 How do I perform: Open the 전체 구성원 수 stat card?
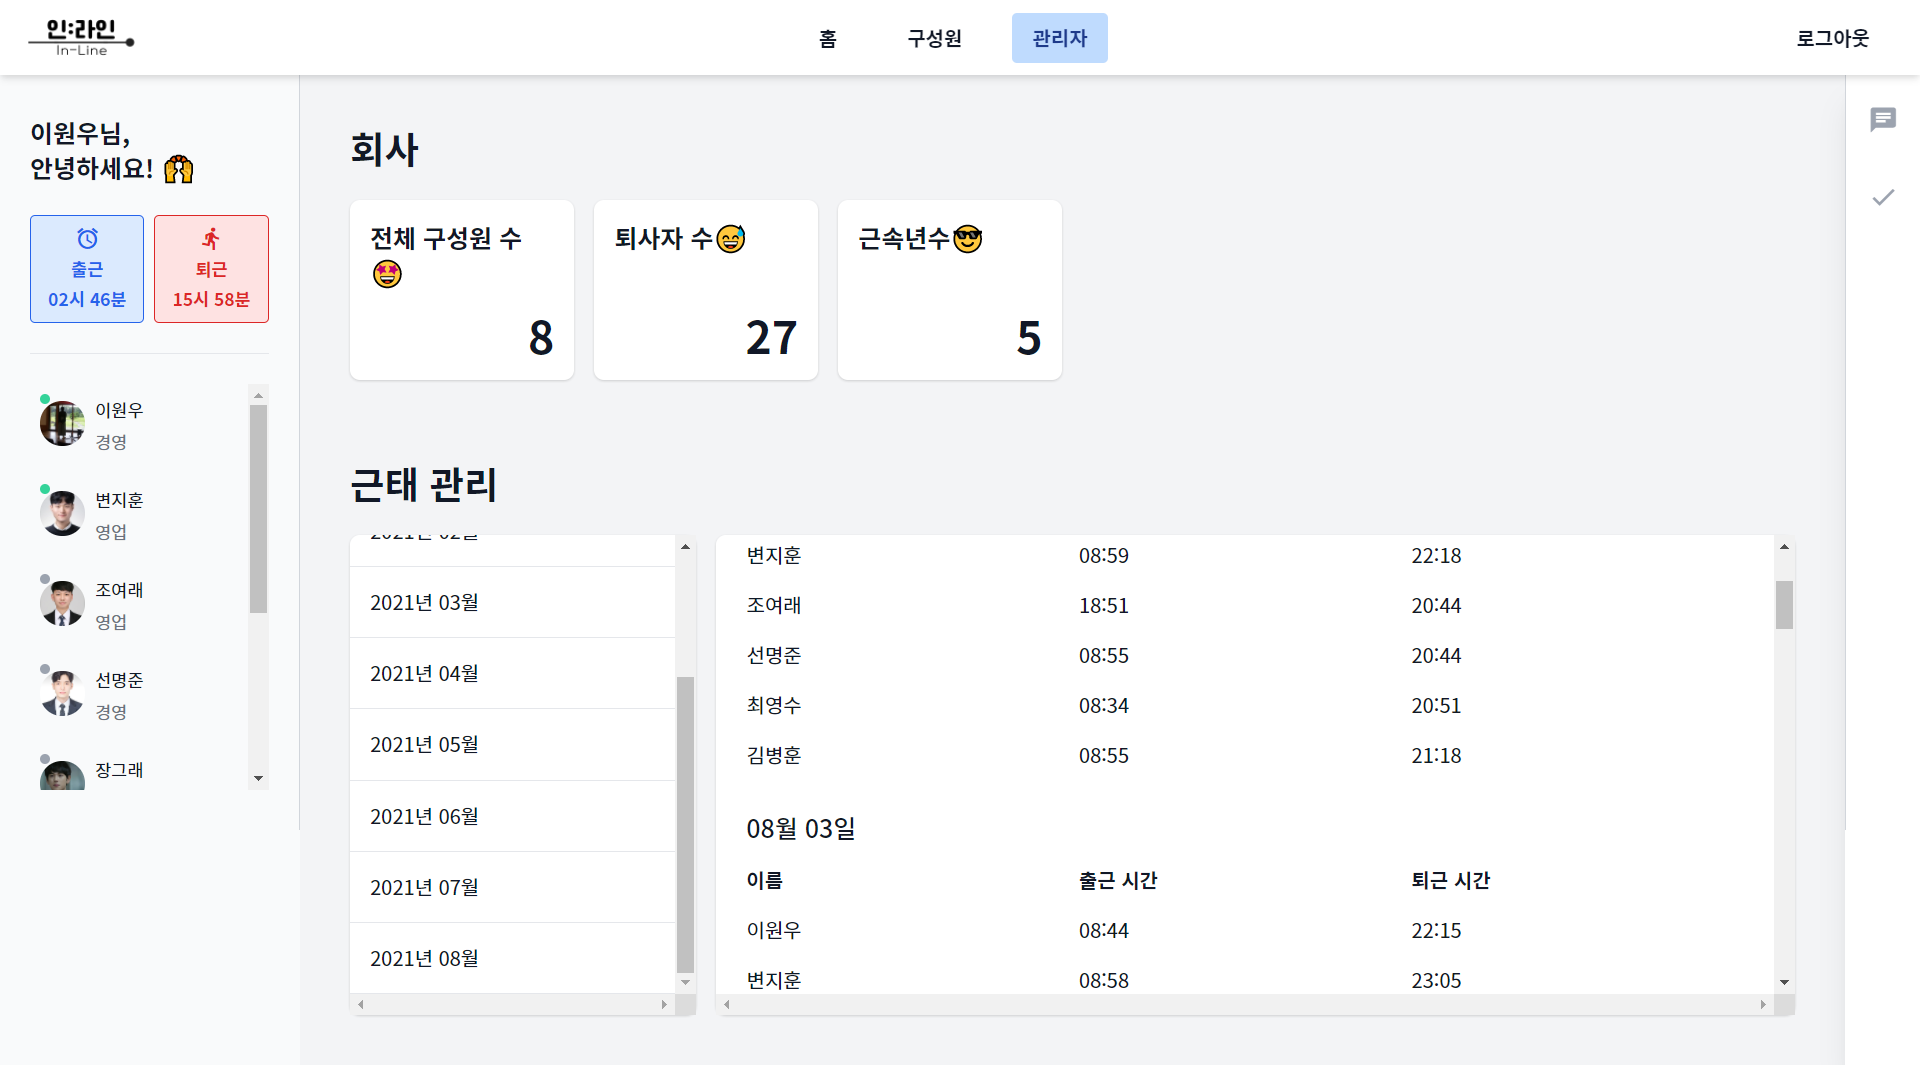(x=461, y=289)
